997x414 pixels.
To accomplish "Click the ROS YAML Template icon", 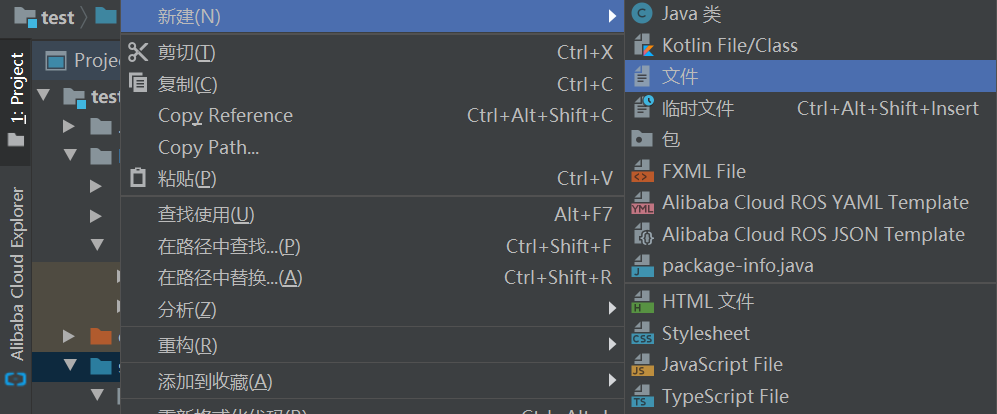I will coord(643,203).
